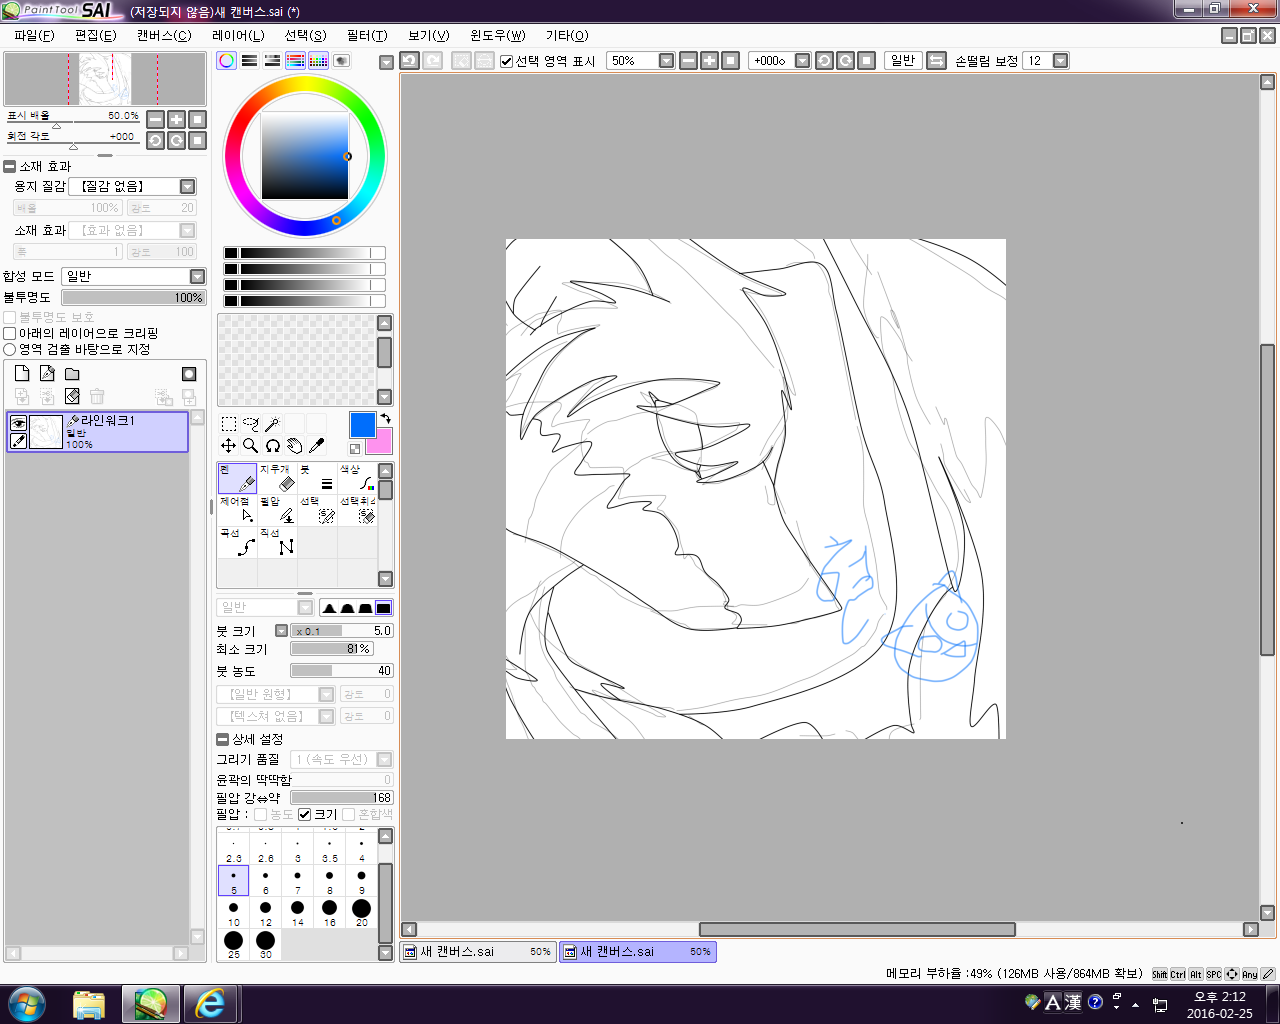Open the 필터(T) menu
1280x1024 pixels.
(366, 35)
